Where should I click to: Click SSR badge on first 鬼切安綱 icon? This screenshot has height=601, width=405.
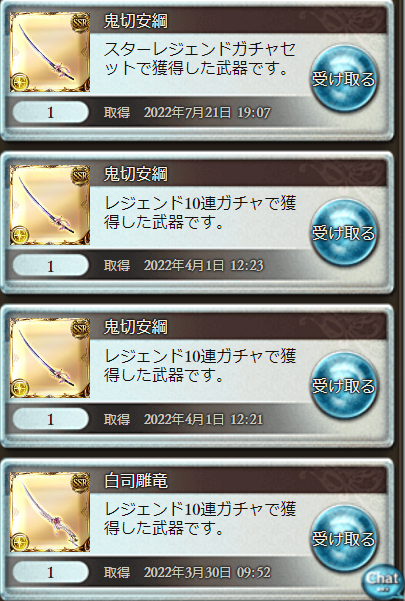(x=80, y=22)
